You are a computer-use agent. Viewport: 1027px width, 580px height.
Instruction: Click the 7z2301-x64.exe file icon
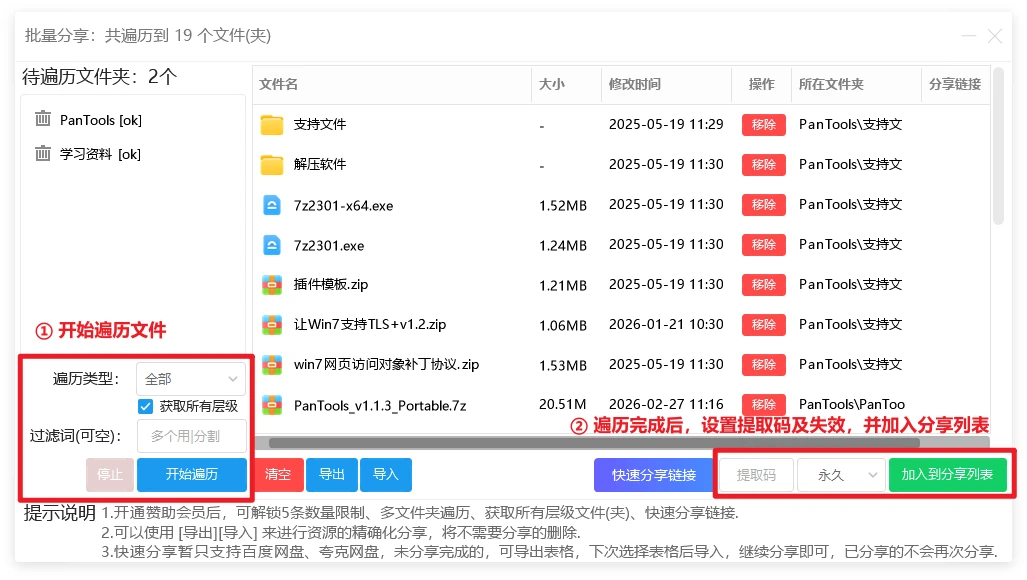[272, 205]
